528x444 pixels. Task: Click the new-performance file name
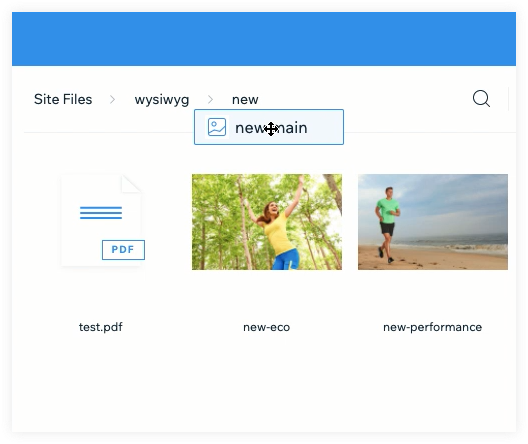pyautogui.click(x=432, y=327)
